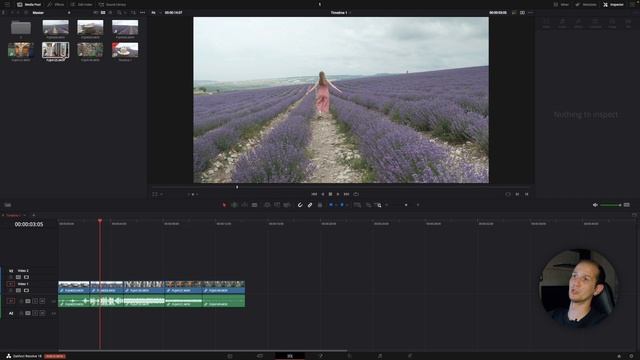Click the red timeline playhead handle
The height and width of the screenshot is (360, 640).
click(x=100, y=221)
